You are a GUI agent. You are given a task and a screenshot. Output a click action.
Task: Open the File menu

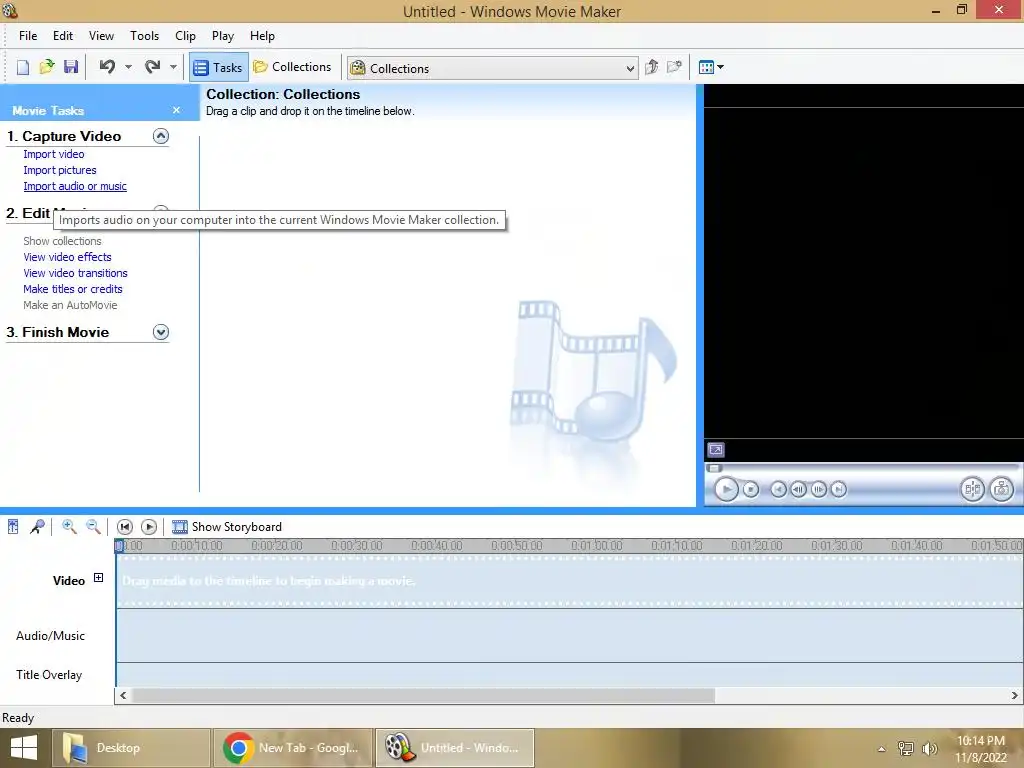[x=28, y=36]
